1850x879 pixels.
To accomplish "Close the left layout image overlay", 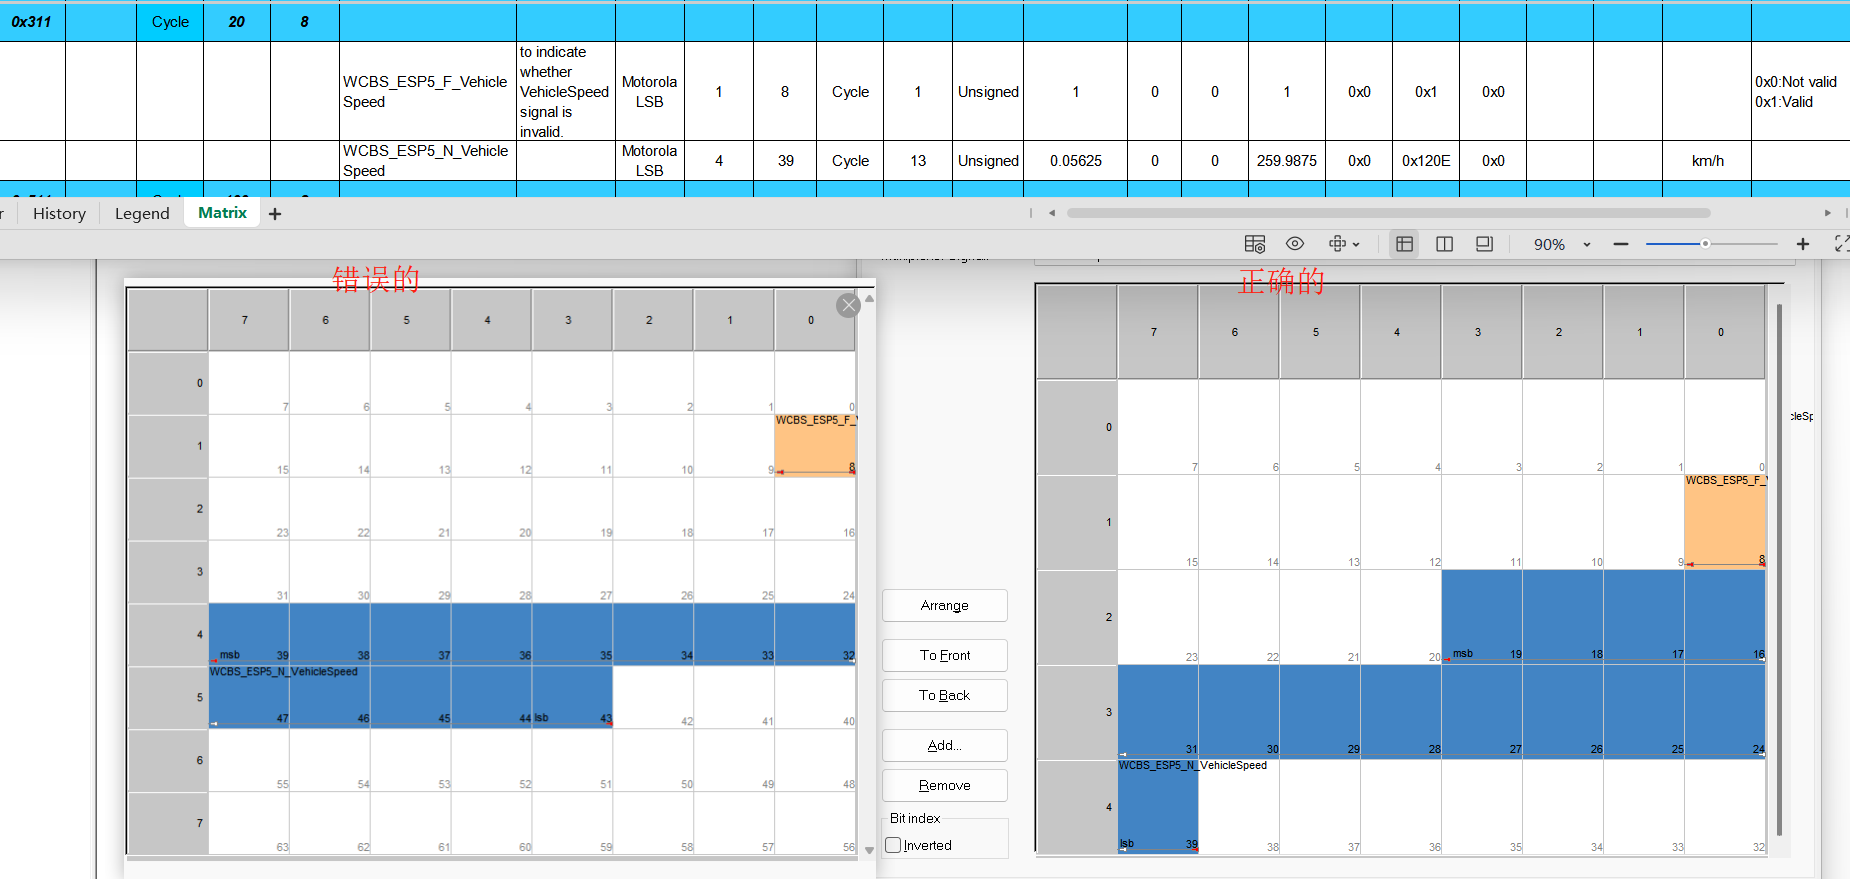I will (x=849, y=305).
